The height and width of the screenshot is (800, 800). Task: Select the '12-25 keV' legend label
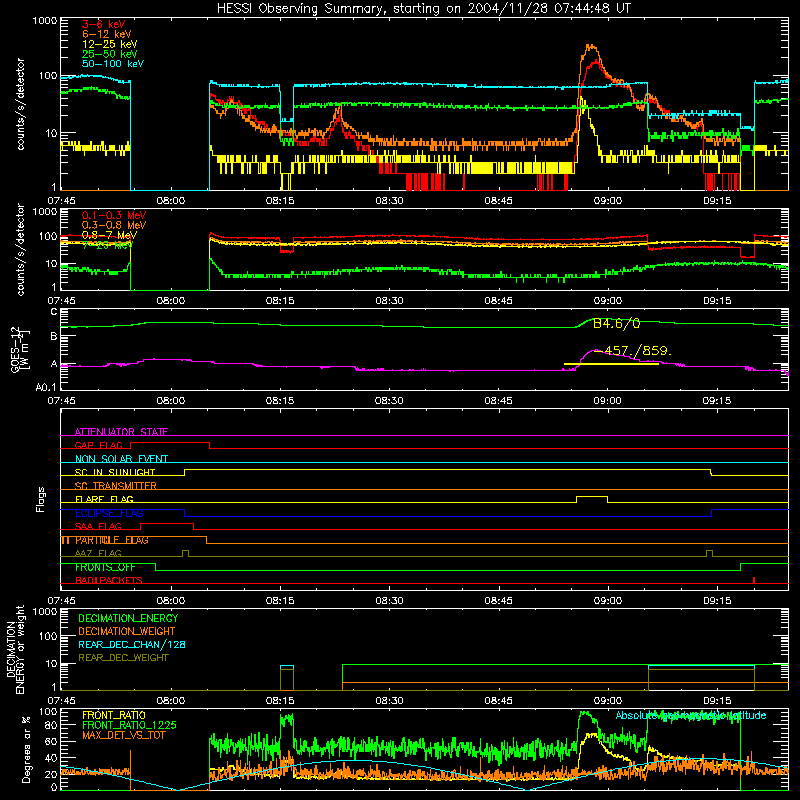pyautogui.click(x=110, y=44)
